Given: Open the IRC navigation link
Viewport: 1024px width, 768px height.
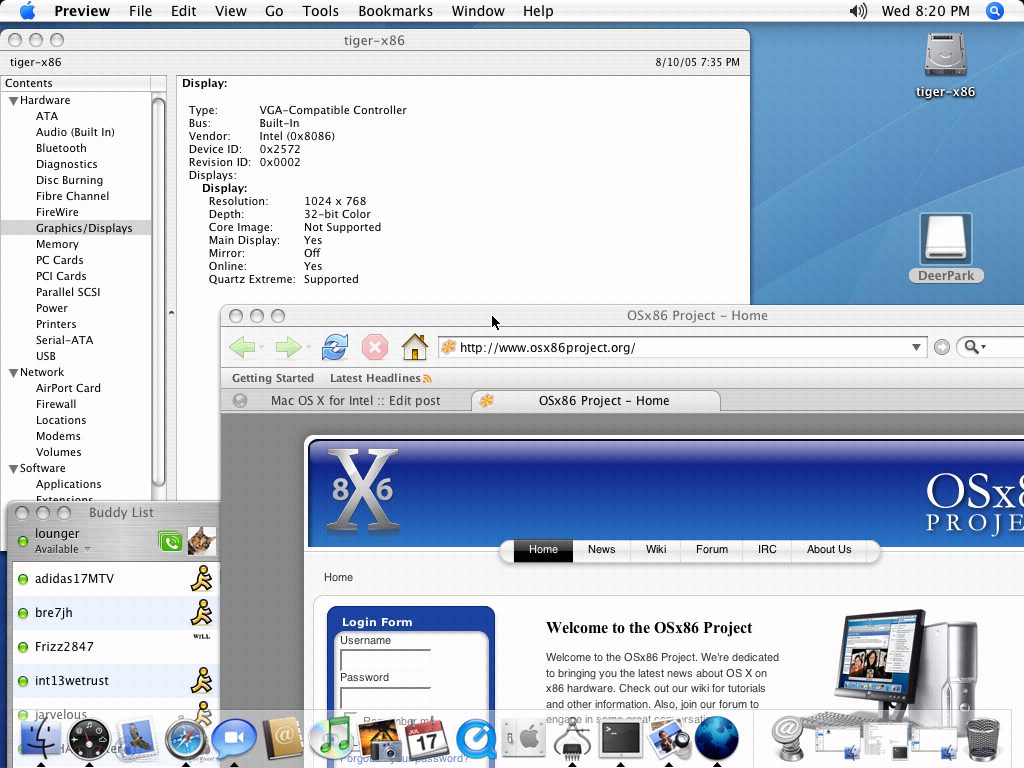Looking at the screenshot, I should click(767, 550).
